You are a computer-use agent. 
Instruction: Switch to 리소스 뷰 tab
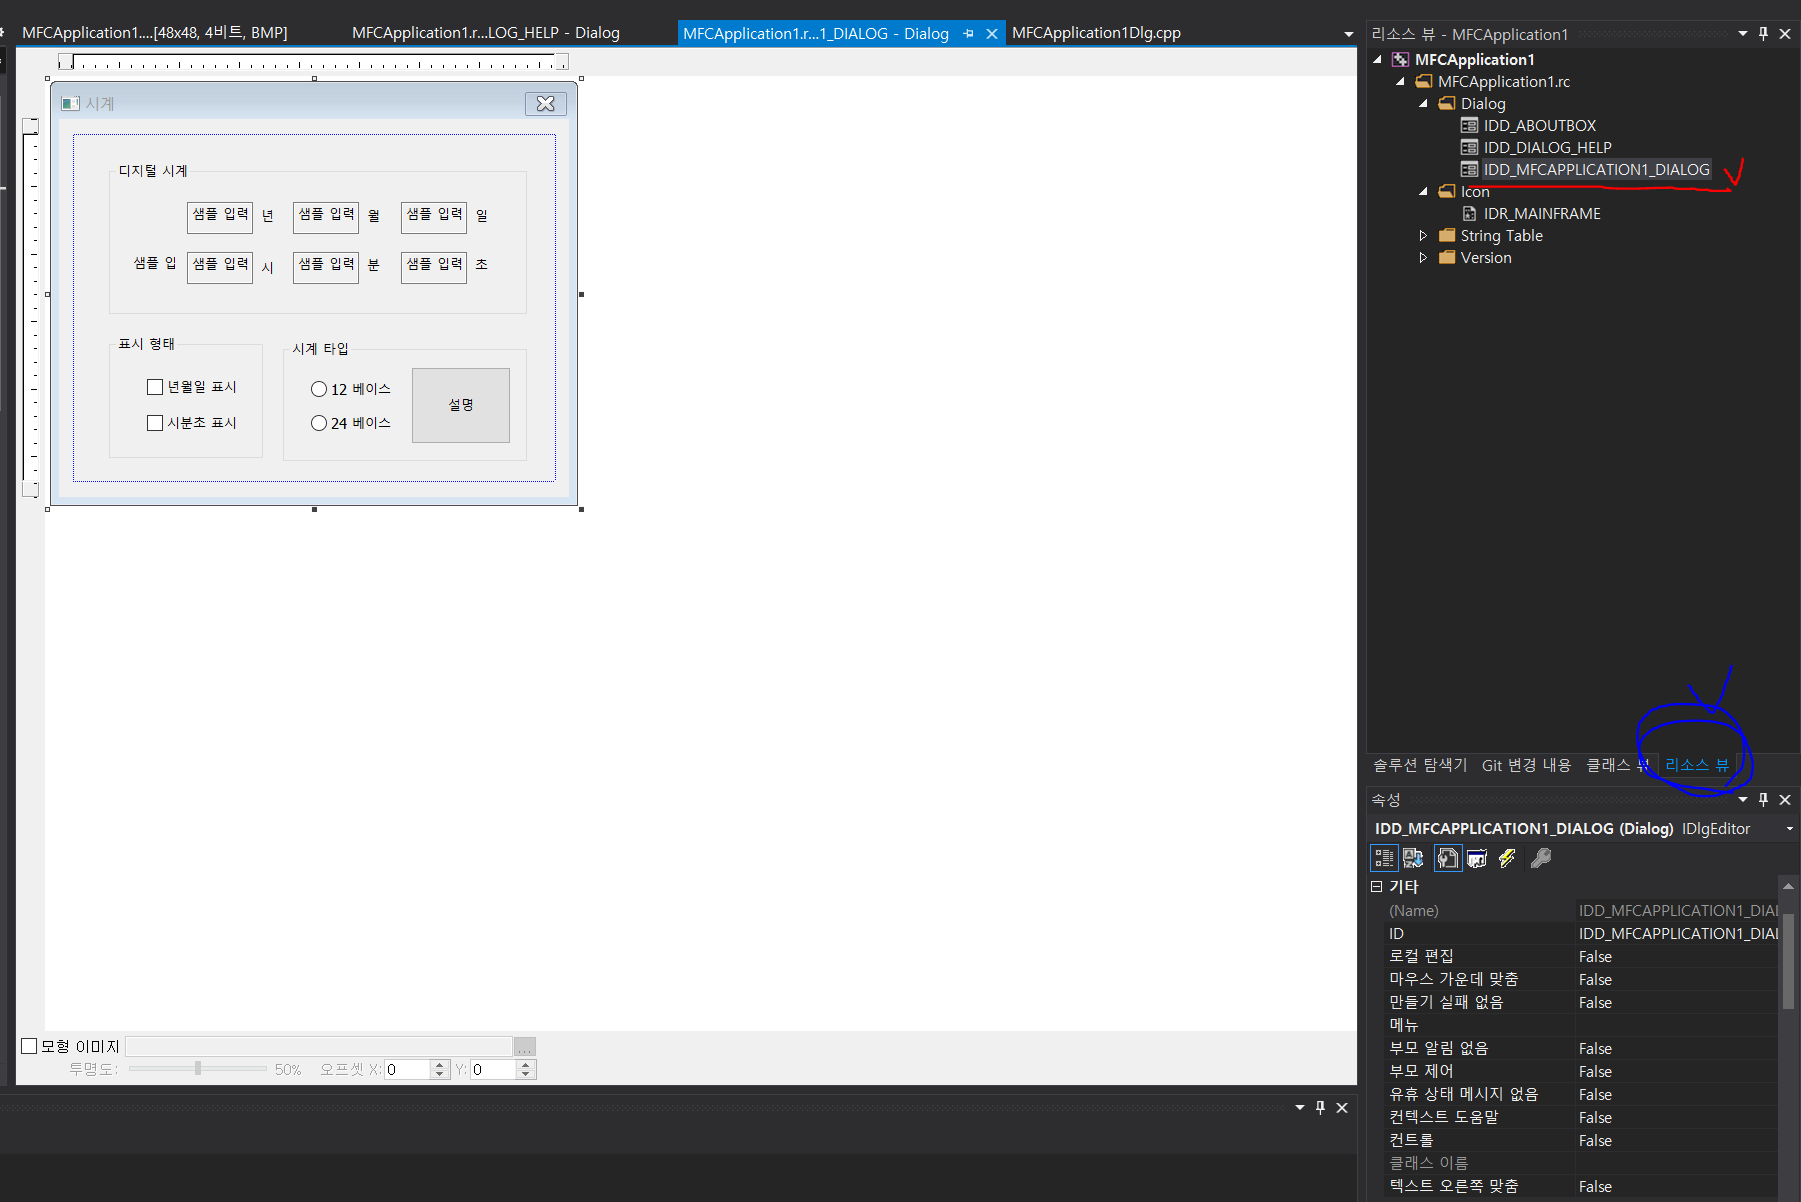1696,765
